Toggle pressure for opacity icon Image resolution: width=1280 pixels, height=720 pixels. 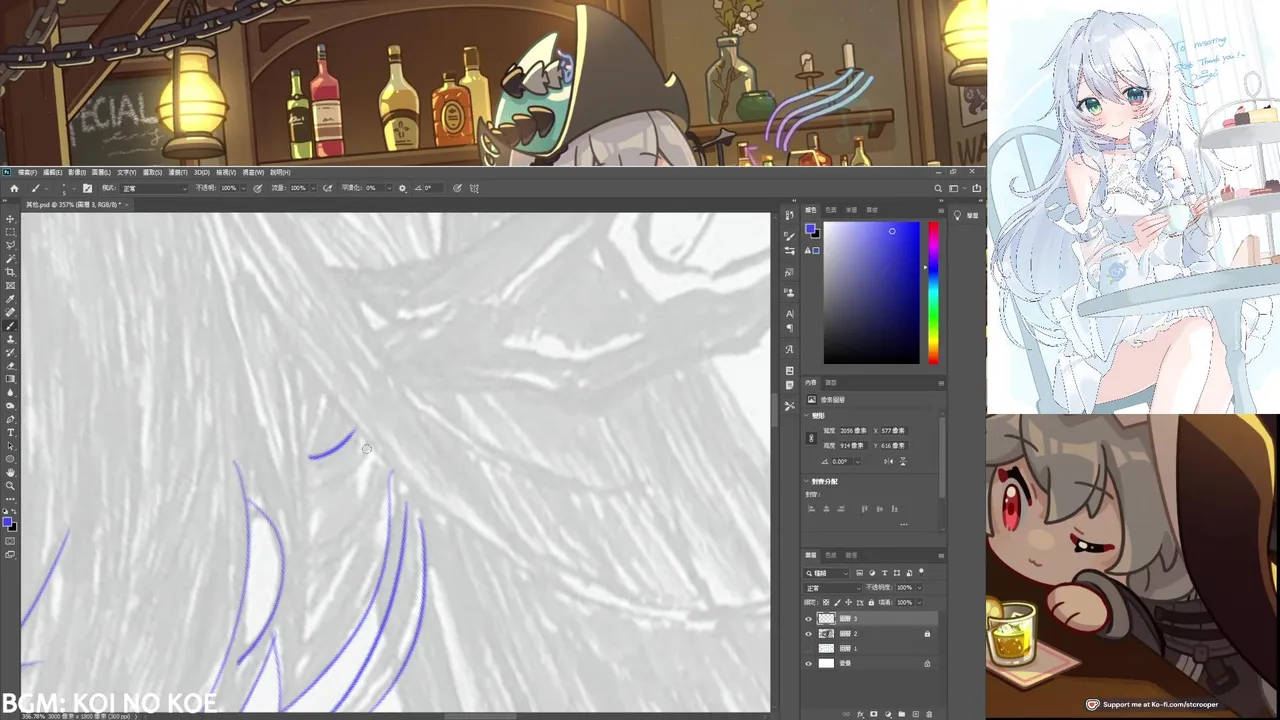pyautogui.click(x=258, y=188)
